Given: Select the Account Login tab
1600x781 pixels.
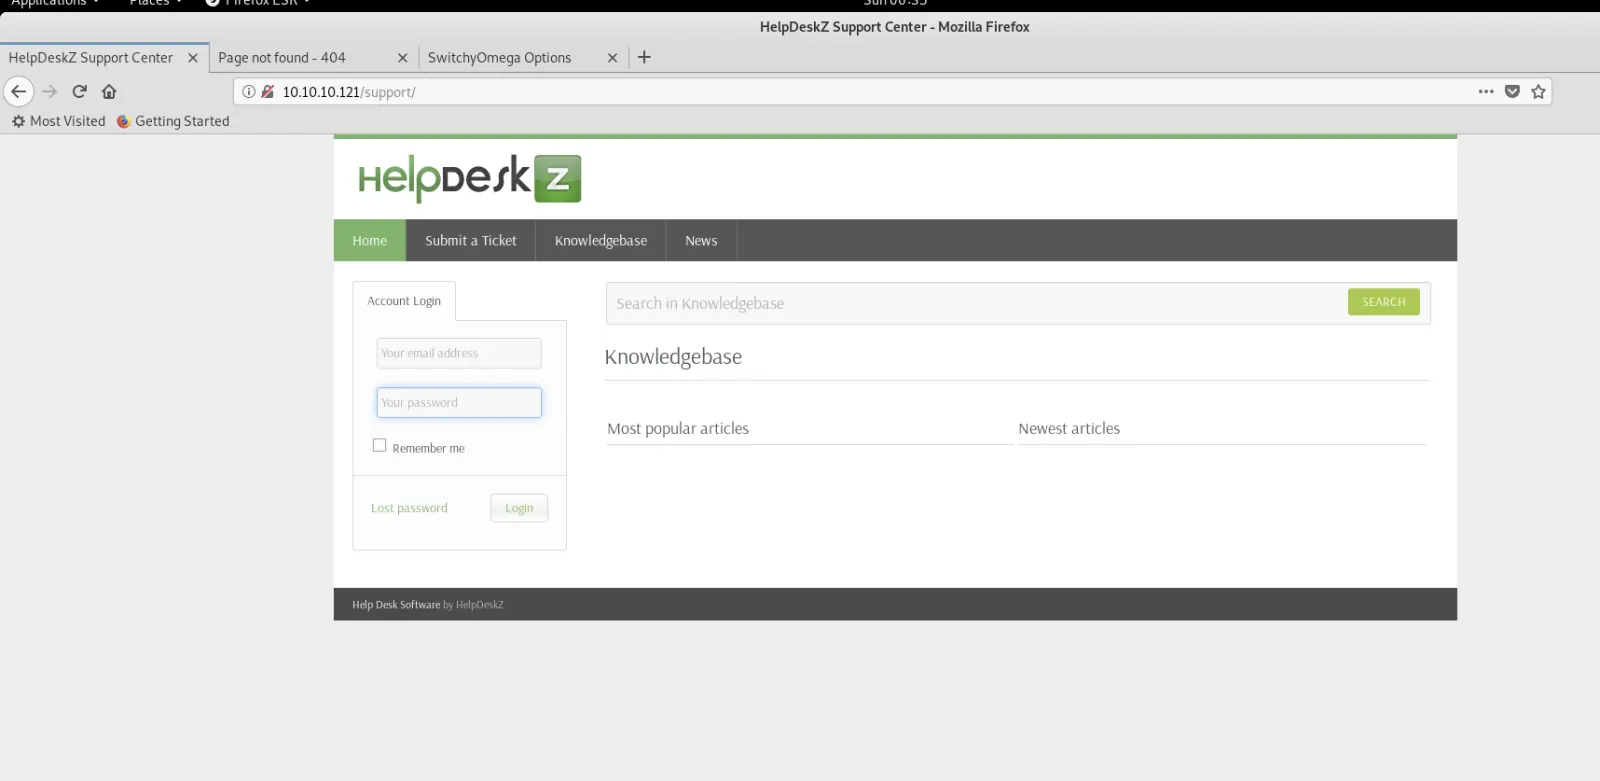Looking at the screenshot, I should click(x=404, y=301).
